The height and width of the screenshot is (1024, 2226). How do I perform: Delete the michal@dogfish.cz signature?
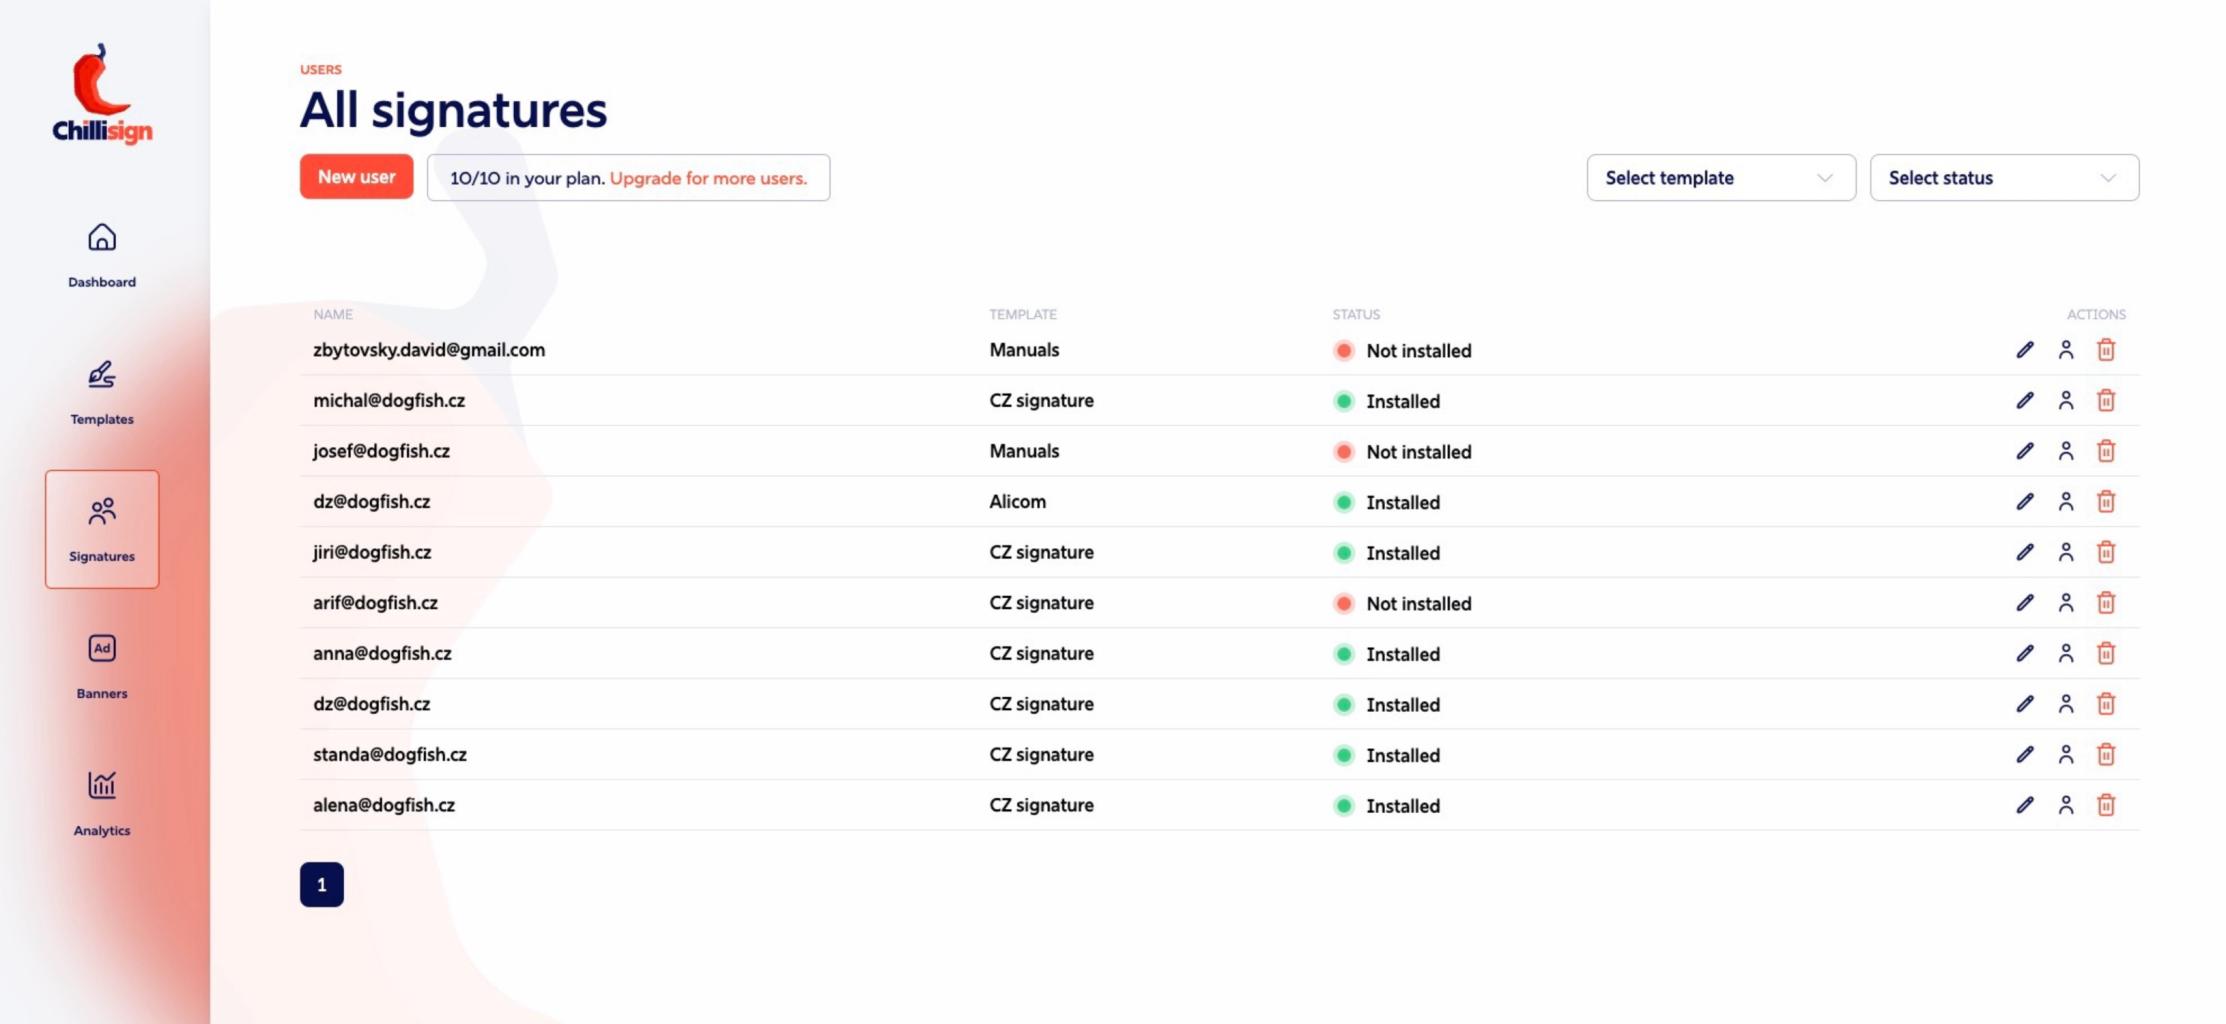[x=2106, y=401]
